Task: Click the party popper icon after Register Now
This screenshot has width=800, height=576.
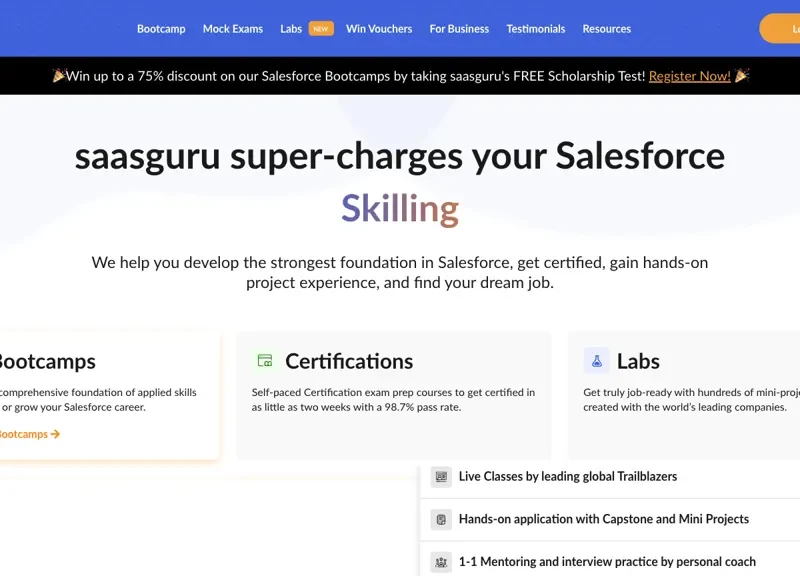Action: pos(742,76)
